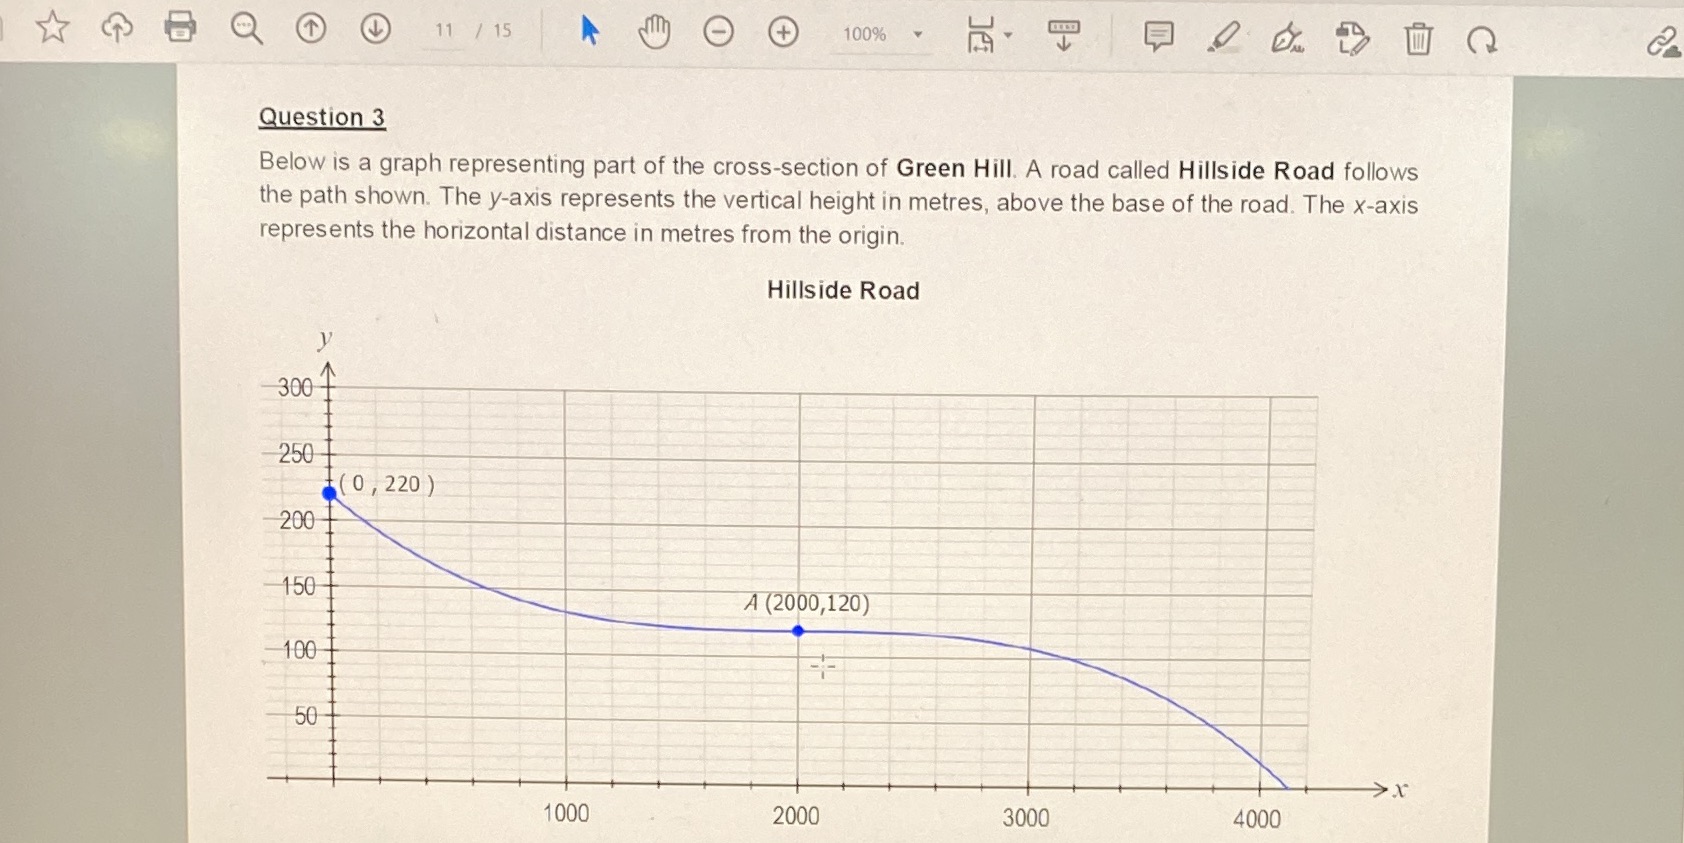This screenshot has width=1684, height=843.
Task: Click the 100% zoom level field
Action: coord(864,34)
